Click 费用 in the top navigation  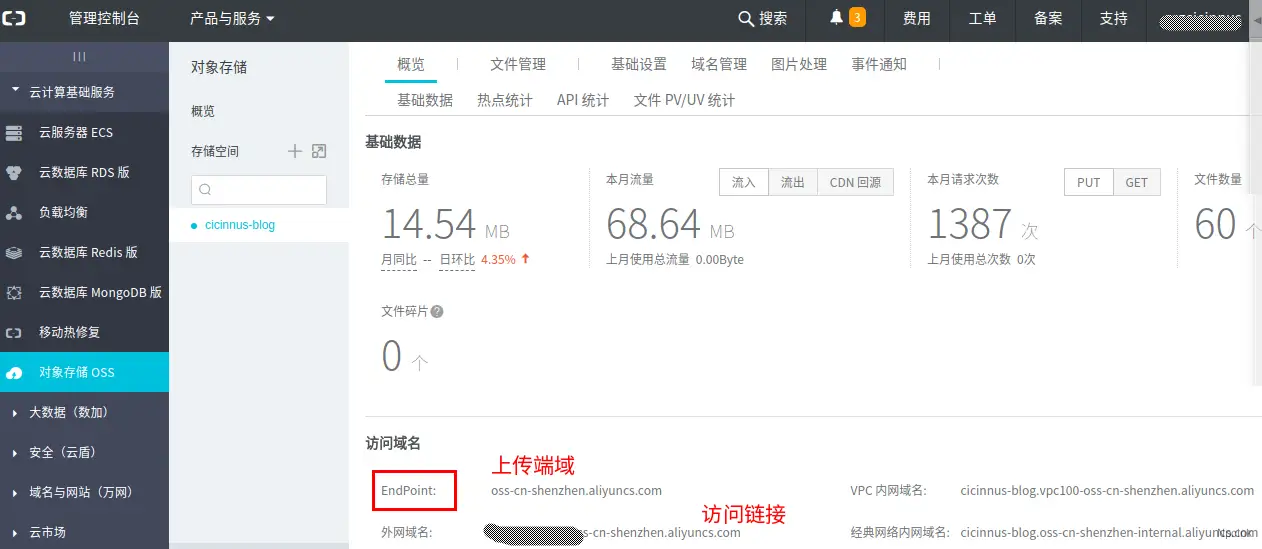pos(916,19)
